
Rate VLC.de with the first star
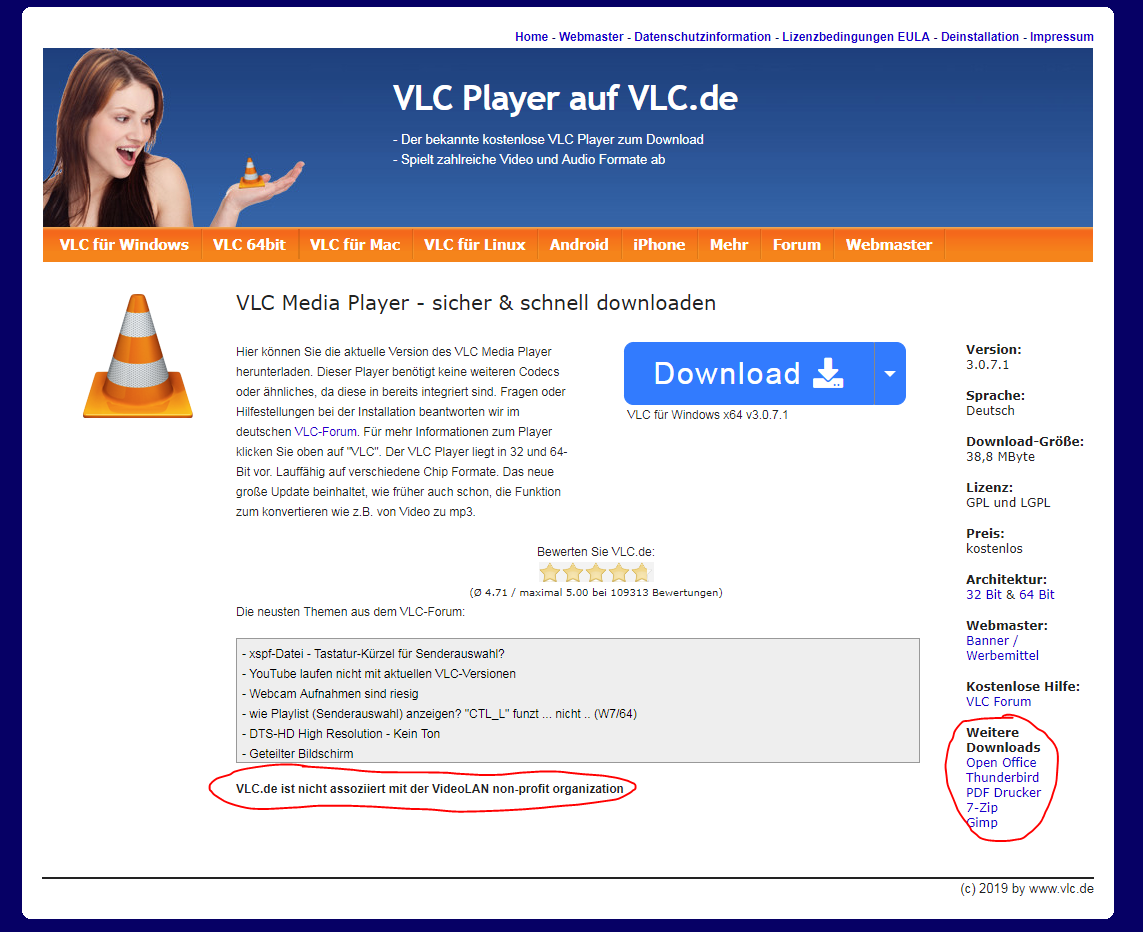pyautogui.click(x=550, y=572)
